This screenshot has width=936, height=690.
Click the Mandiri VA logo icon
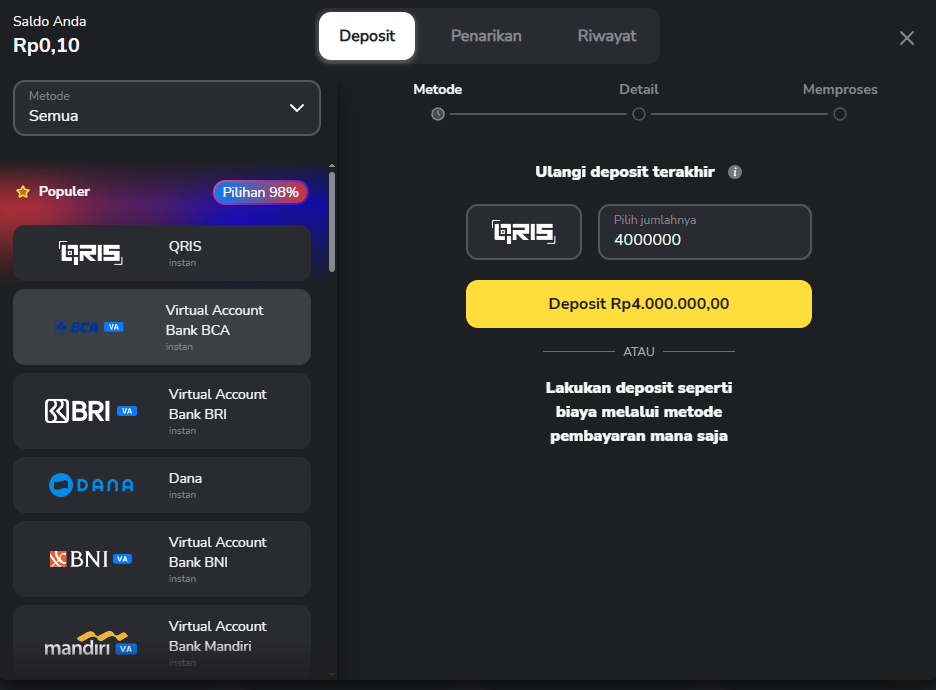point(91,643)
